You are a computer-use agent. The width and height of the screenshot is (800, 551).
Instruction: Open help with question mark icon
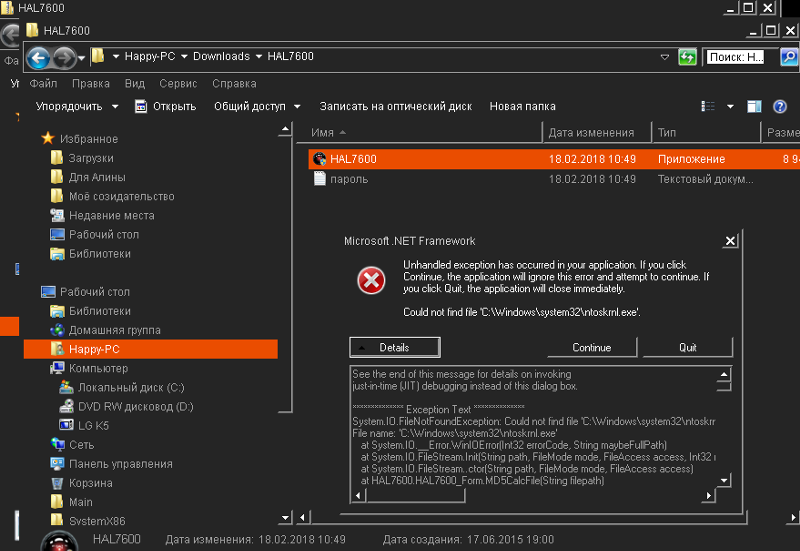click(780, 106)
